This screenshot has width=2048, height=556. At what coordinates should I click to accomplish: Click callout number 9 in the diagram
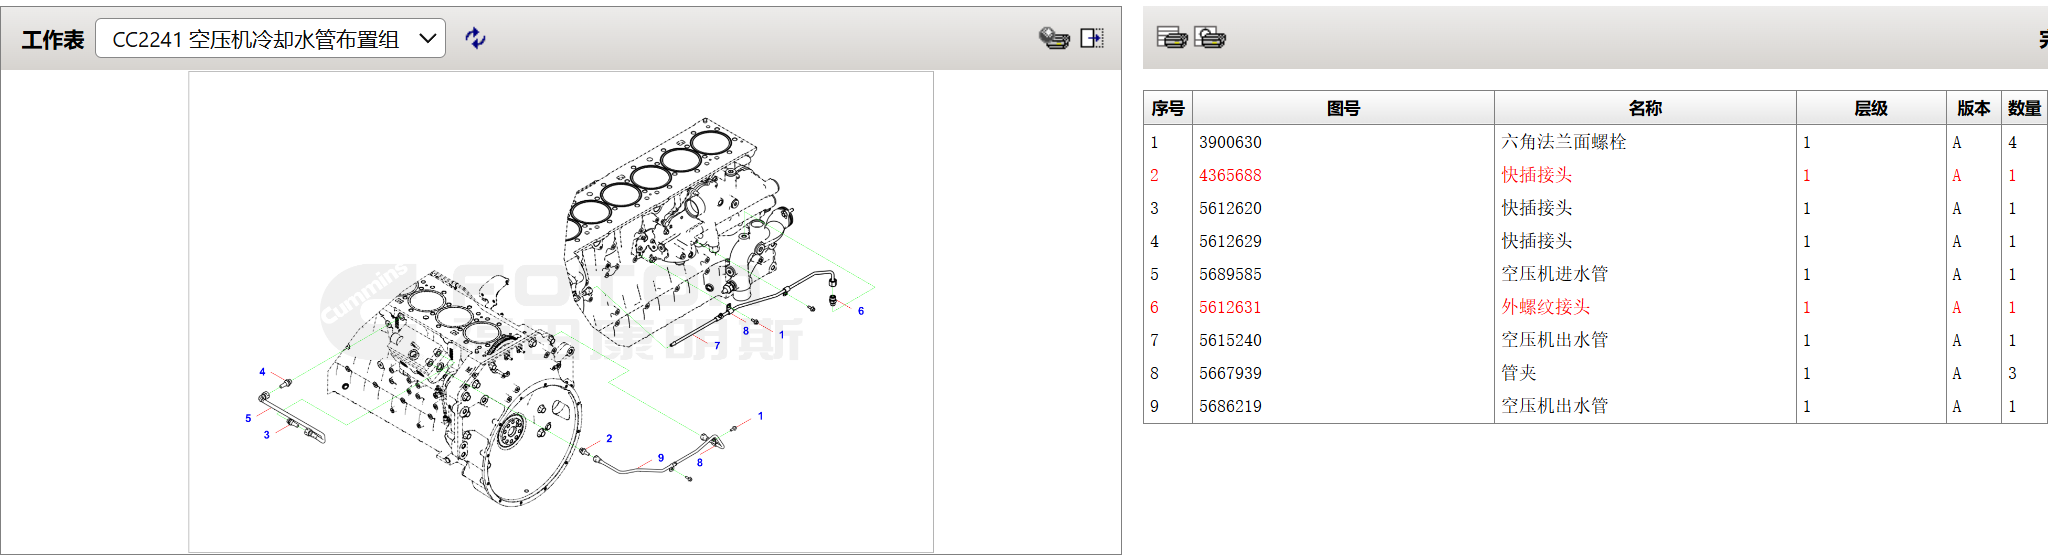tap(661, 458)
